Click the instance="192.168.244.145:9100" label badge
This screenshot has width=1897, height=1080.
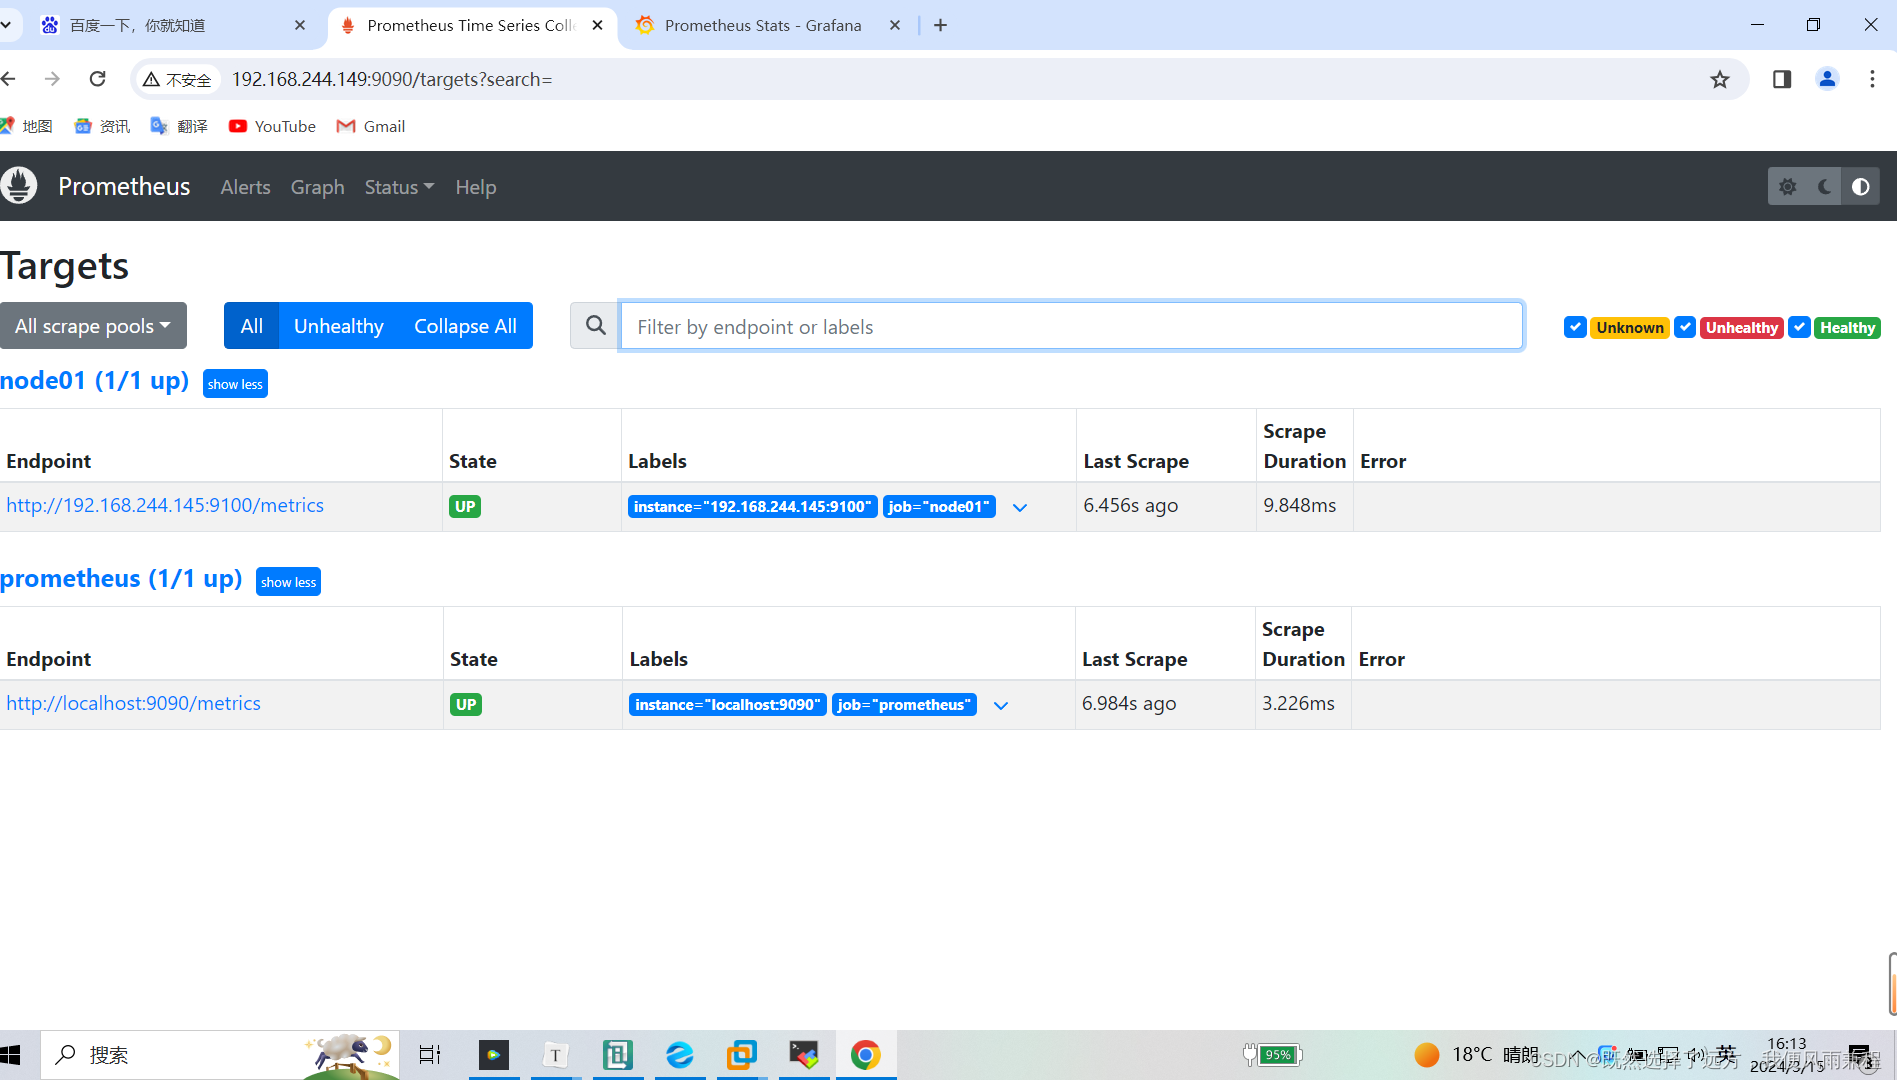753,507
